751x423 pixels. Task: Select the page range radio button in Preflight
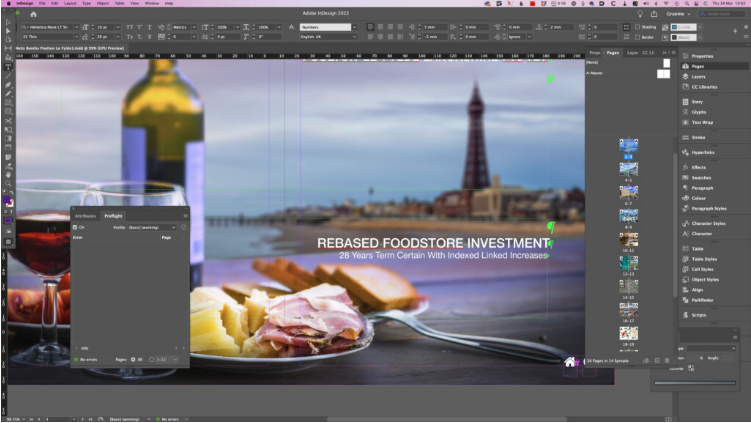point(152,358)
